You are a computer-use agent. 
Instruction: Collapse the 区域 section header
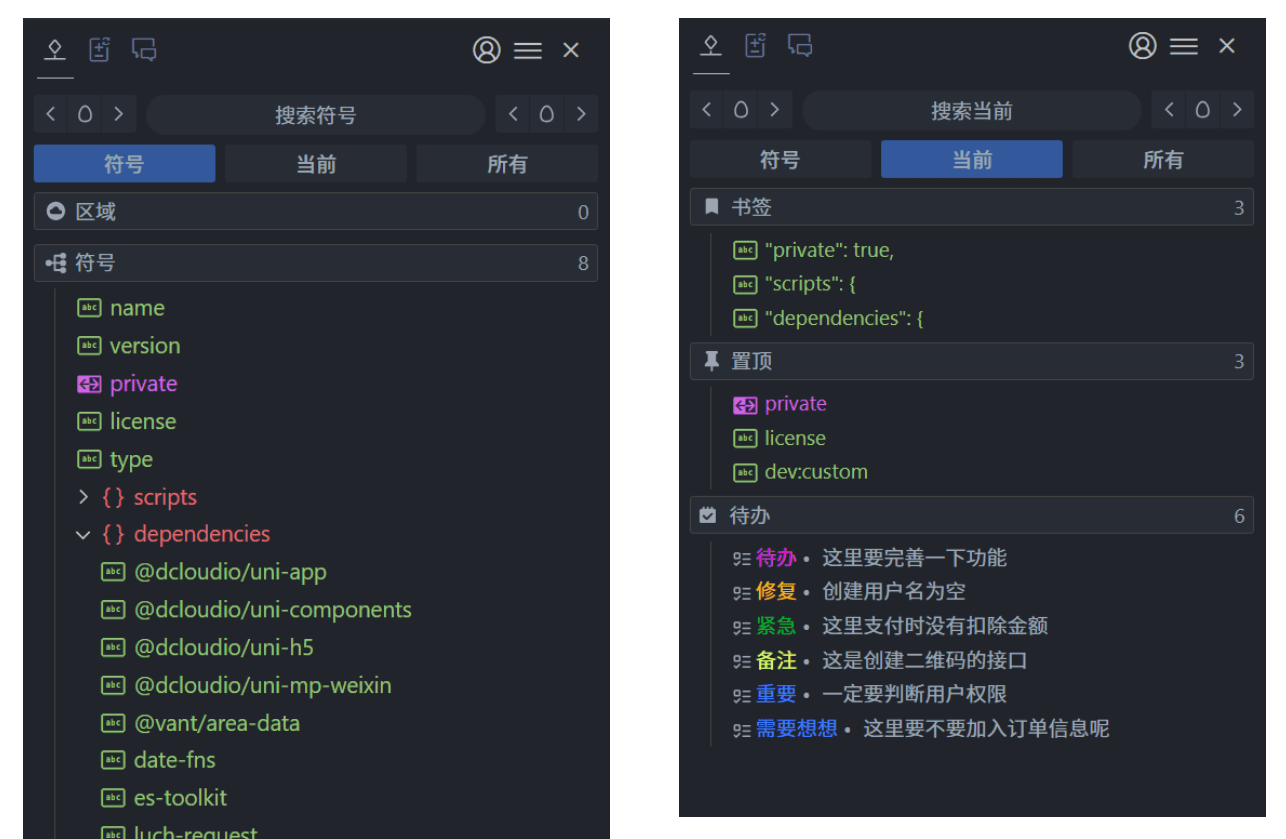(x=316, y=211)
